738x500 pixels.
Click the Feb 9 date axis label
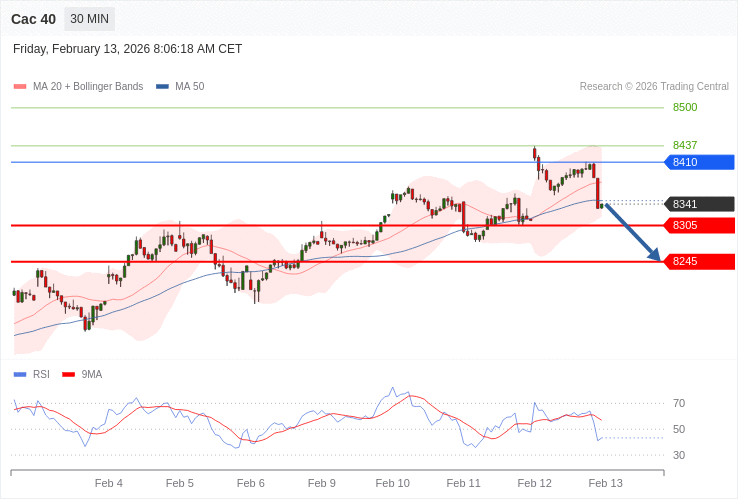pyautogui.click(x=322, y=483)
